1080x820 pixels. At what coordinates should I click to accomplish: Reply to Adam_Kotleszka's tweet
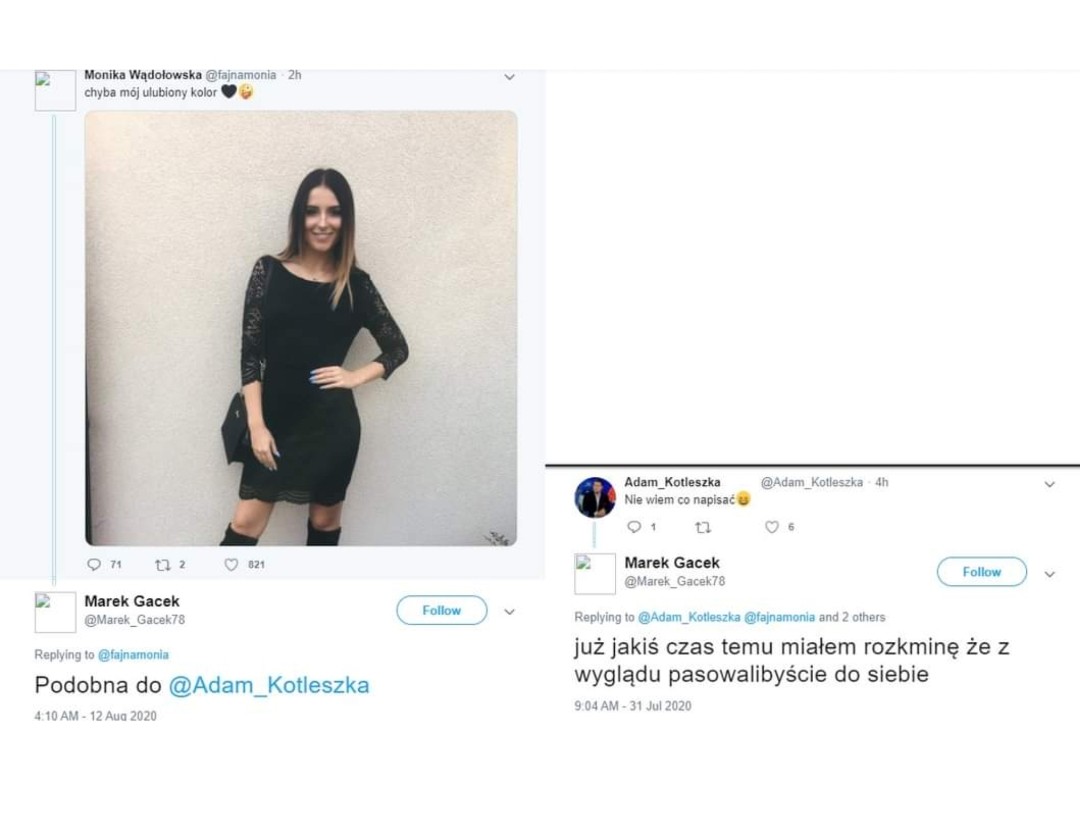(633, 527)
